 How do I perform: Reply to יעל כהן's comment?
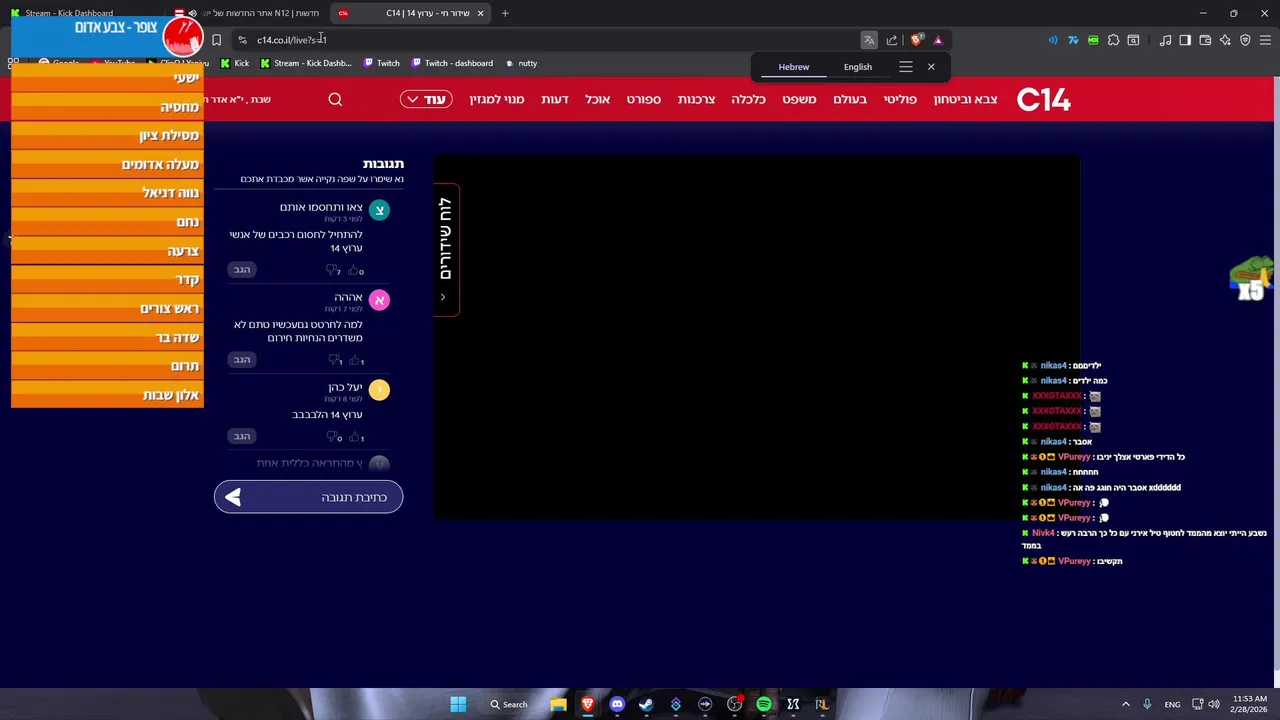coord(242,436)
